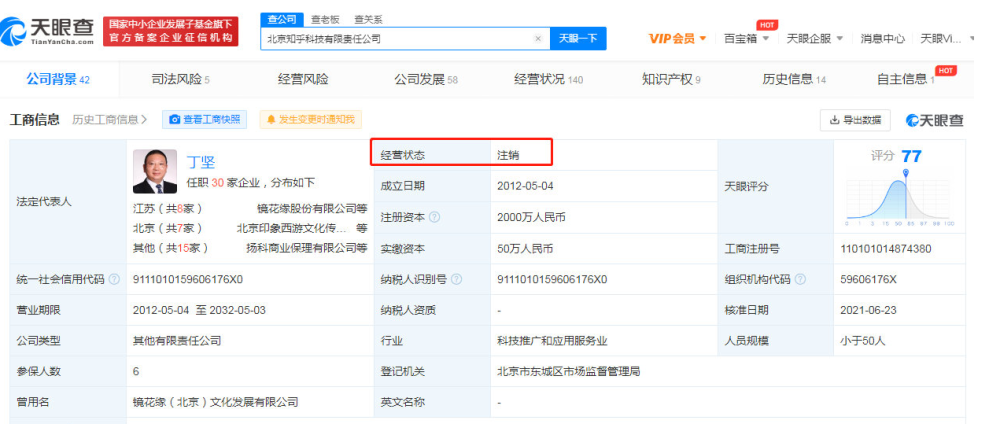1000x424 pixels.
Task: Click the download icon in 导出数据
Action: [834, 120]
